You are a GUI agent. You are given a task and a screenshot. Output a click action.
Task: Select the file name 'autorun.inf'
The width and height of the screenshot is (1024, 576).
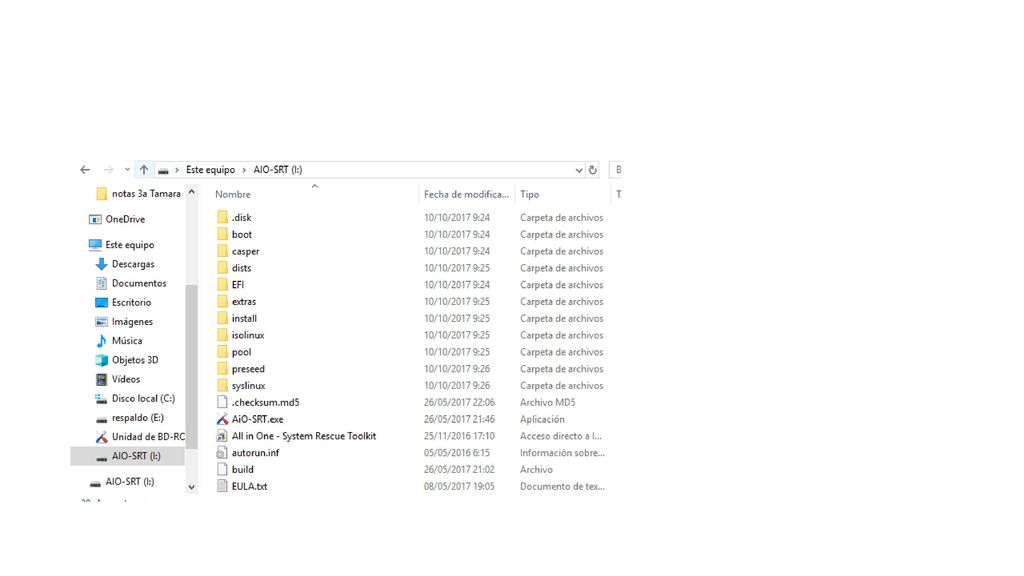(x=255, y=453)
